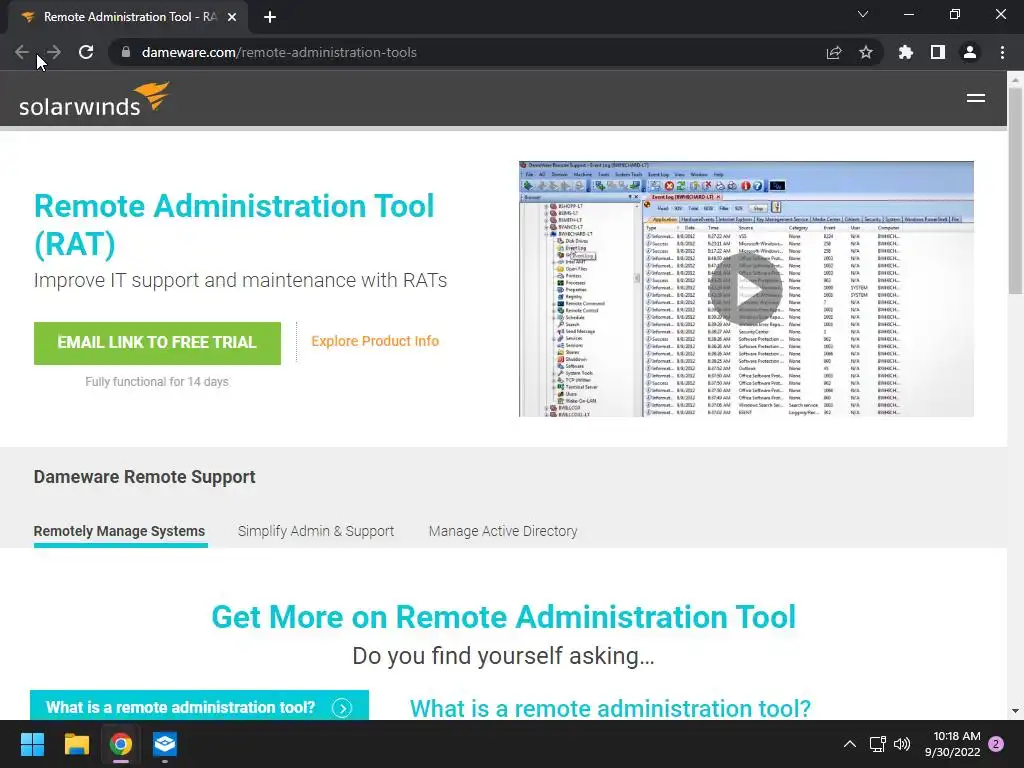Switch to Simplify Admin & Support tab
This screenshot has height=768, width=1024.
pos(316,531)
